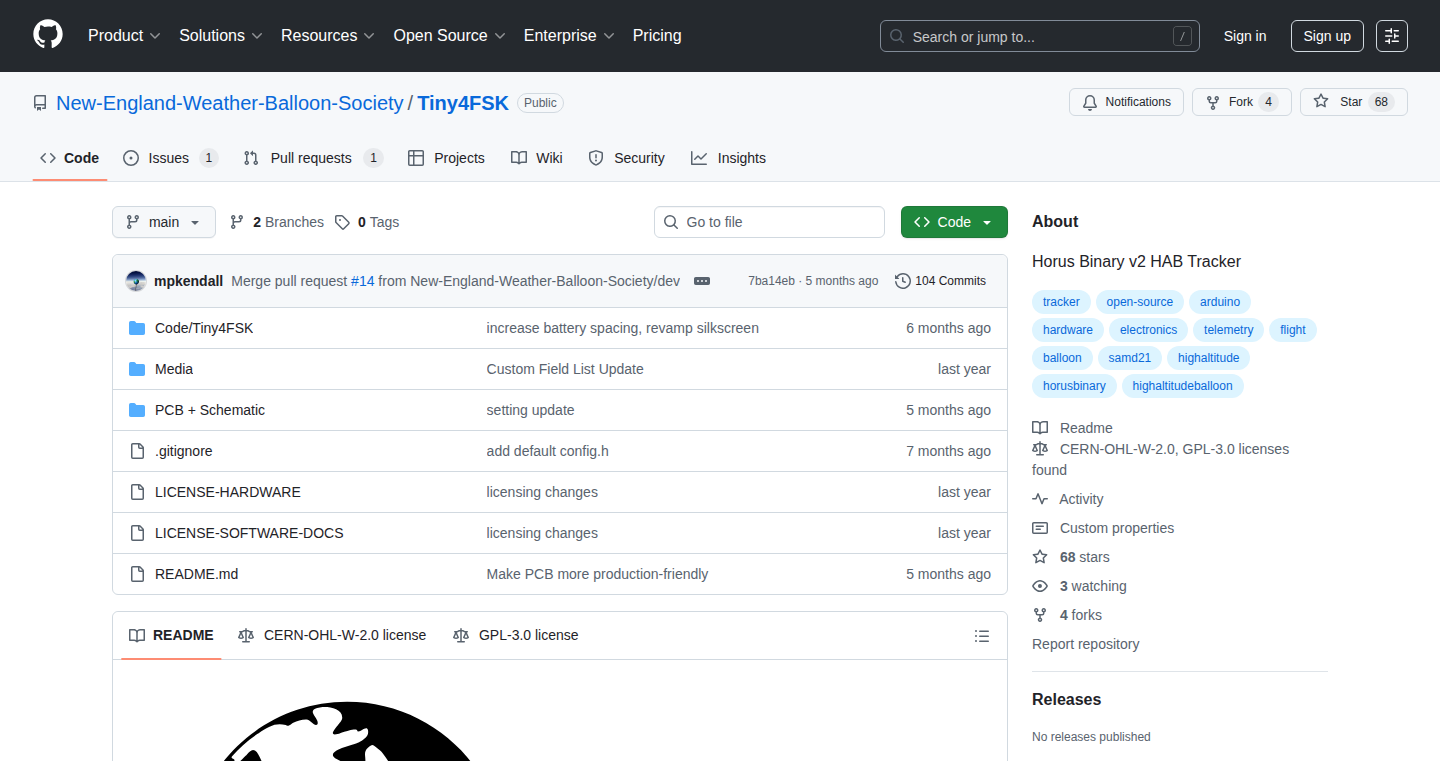This screenshot has height=761, width=1440.
Task: Click the Media folder icon
Action: pos(137,369)
